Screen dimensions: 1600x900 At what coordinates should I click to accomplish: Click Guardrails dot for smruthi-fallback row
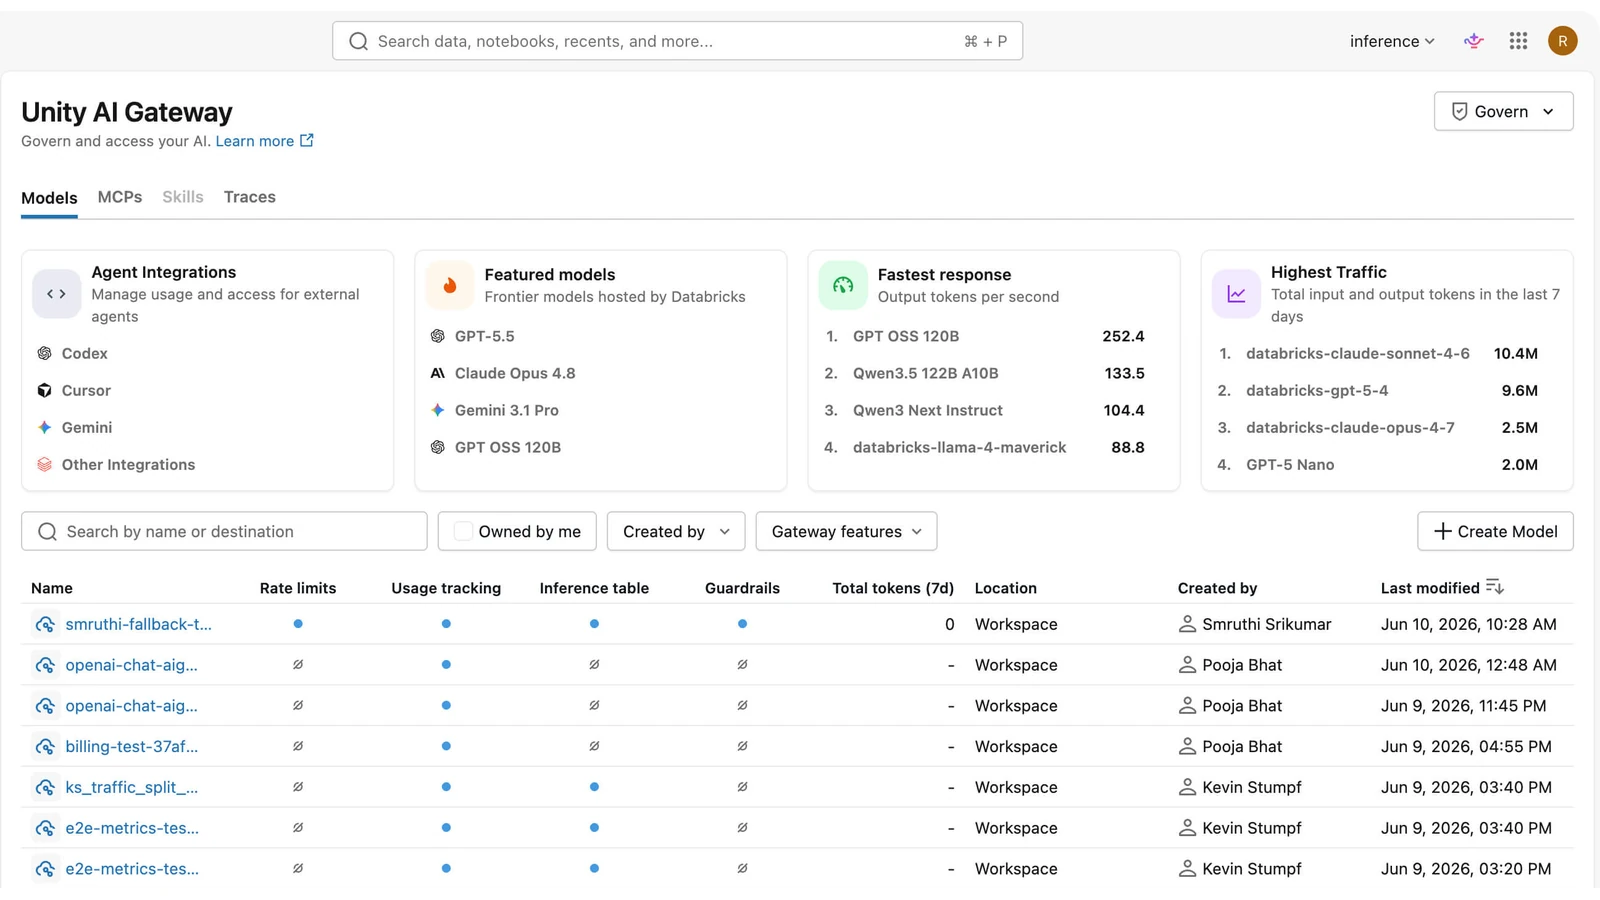click(x=742, y=625)
